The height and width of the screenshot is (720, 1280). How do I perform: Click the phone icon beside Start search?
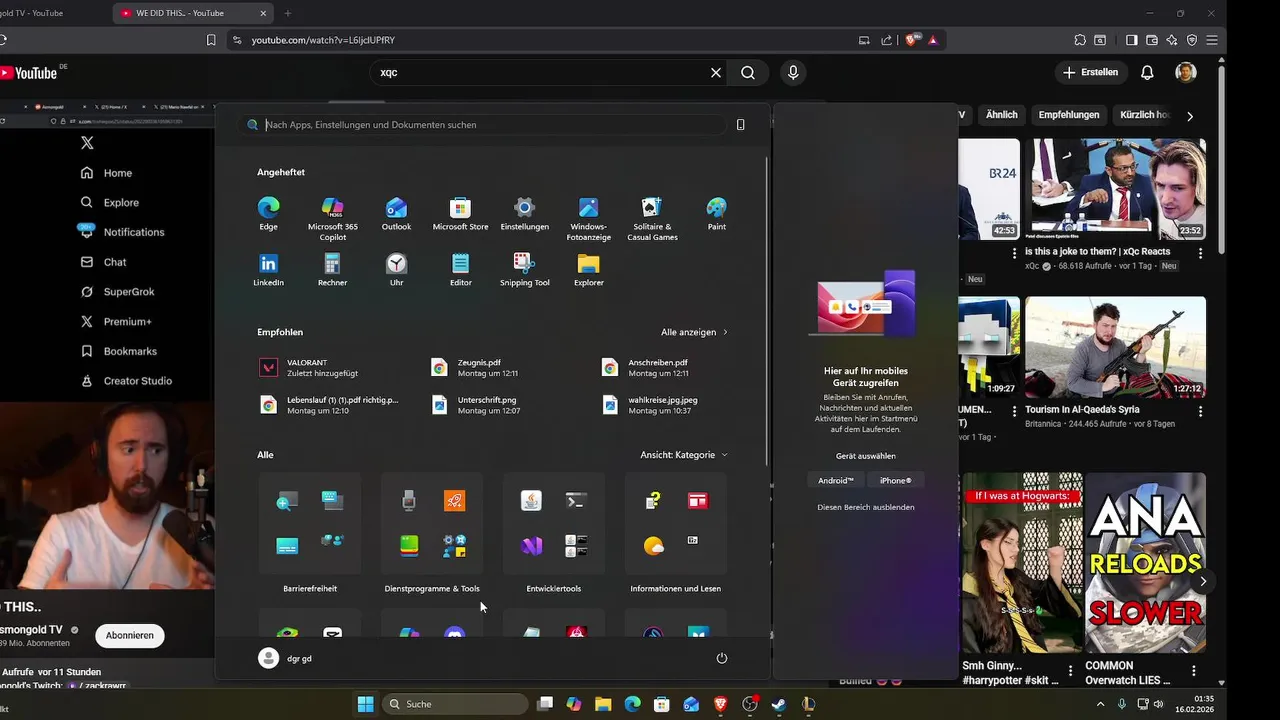tap(740, 125)
